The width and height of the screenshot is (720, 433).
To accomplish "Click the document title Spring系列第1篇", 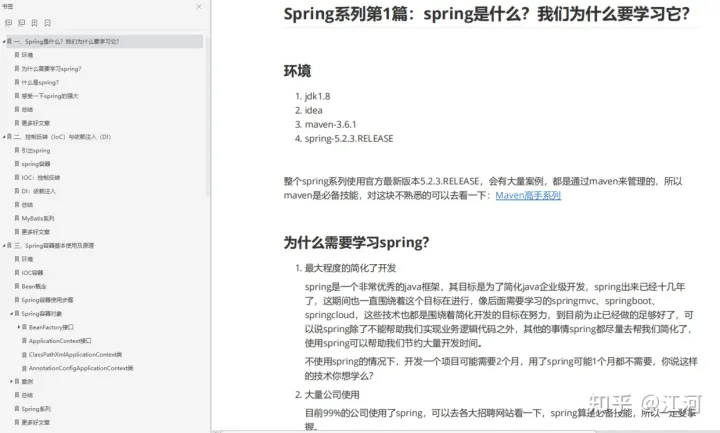I will click(x=487, y=14).
